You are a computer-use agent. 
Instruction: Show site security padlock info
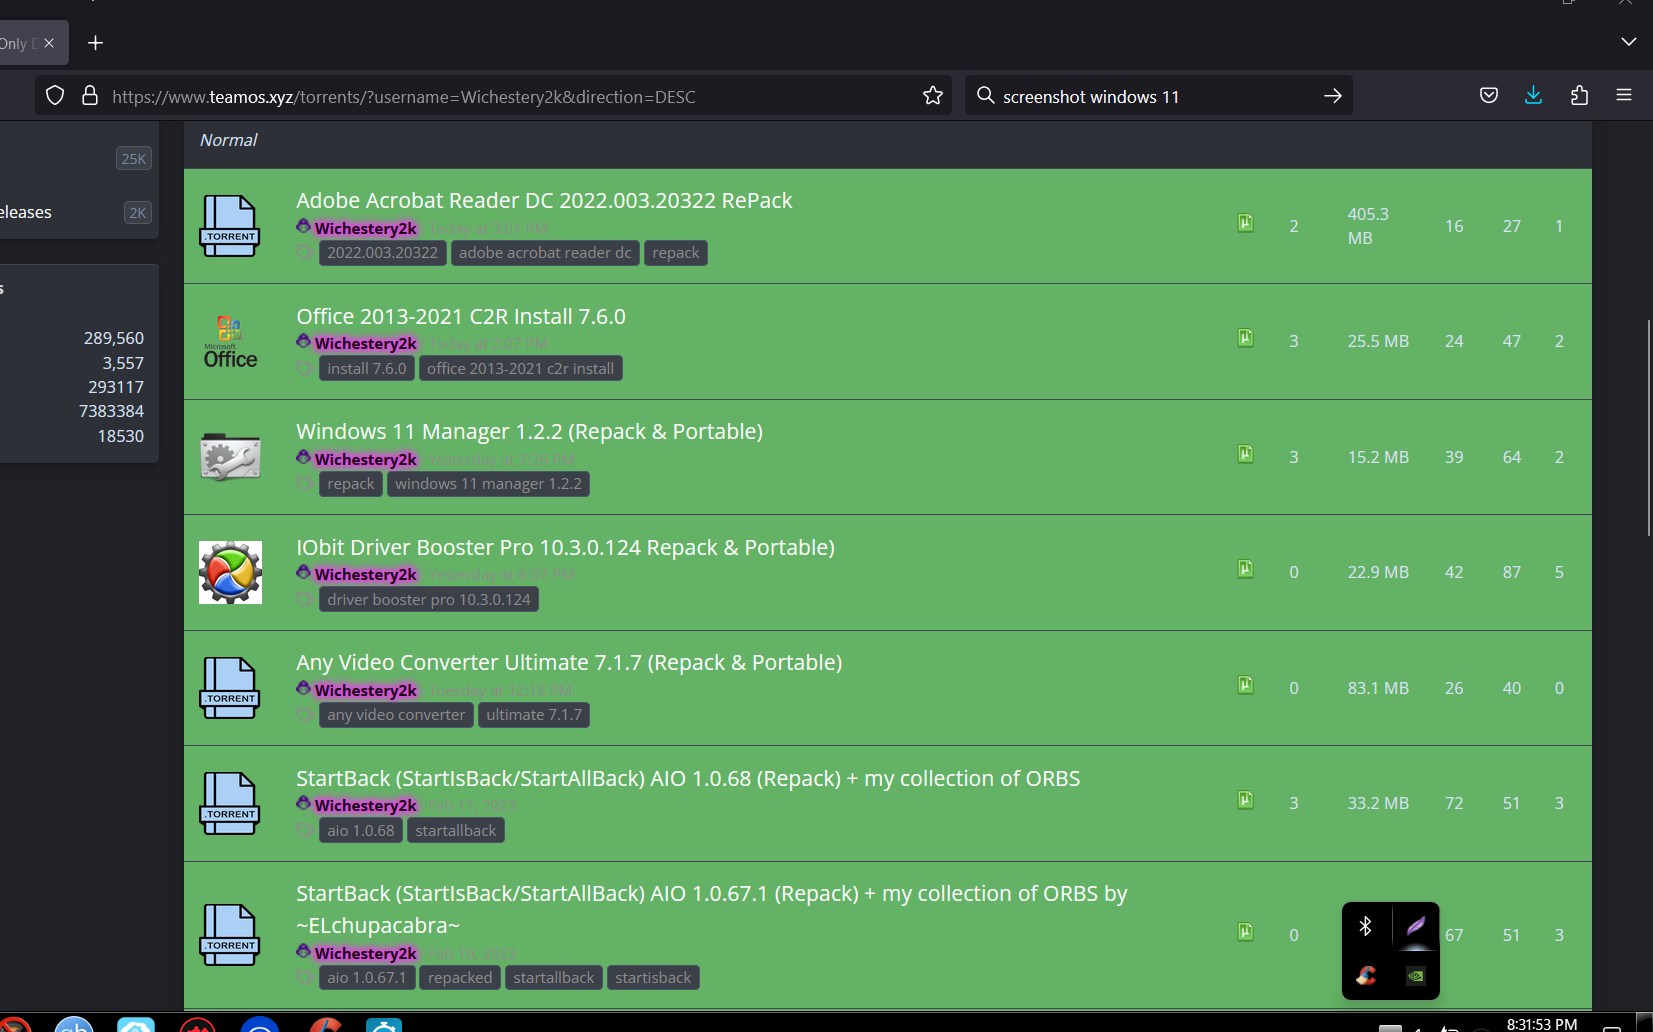pyautogui.click(x=90, y=96)
